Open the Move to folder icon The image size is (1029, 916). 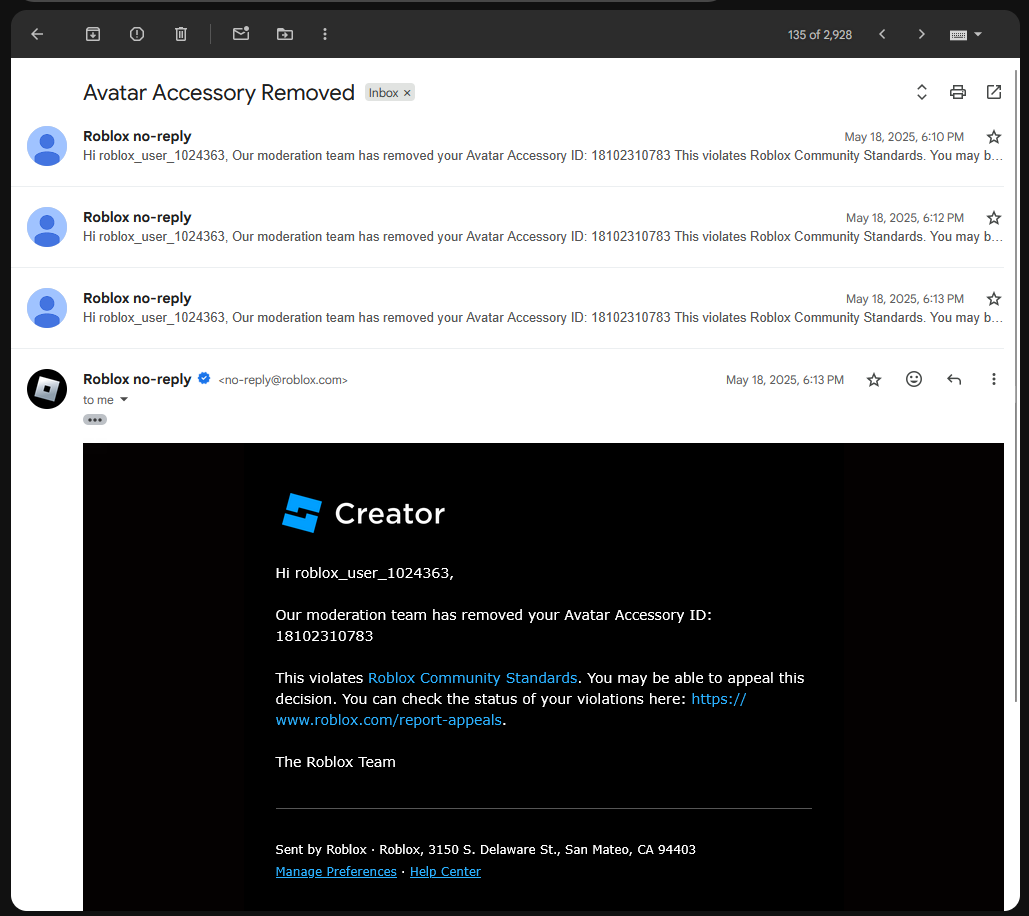pos(285,34)
